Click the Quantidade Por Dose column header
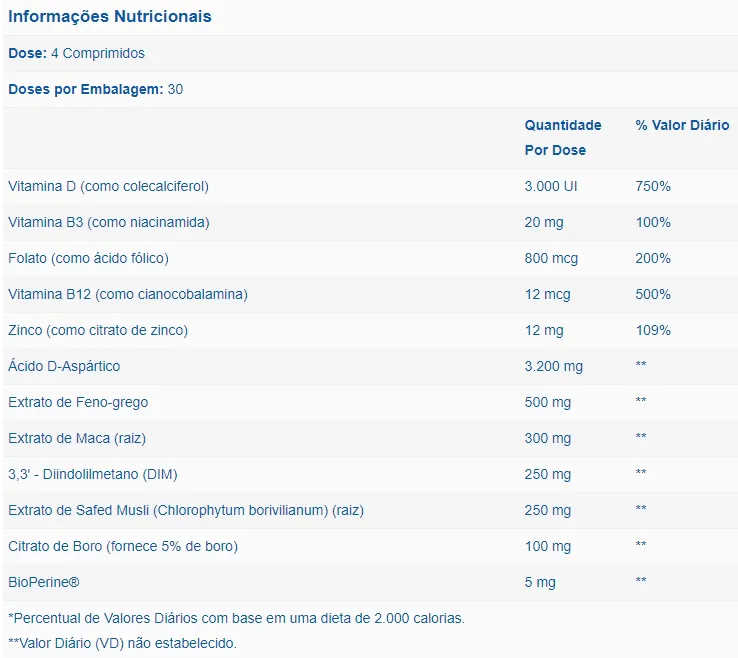This screenshot has width=738, height=658. [x=562, y=137]
